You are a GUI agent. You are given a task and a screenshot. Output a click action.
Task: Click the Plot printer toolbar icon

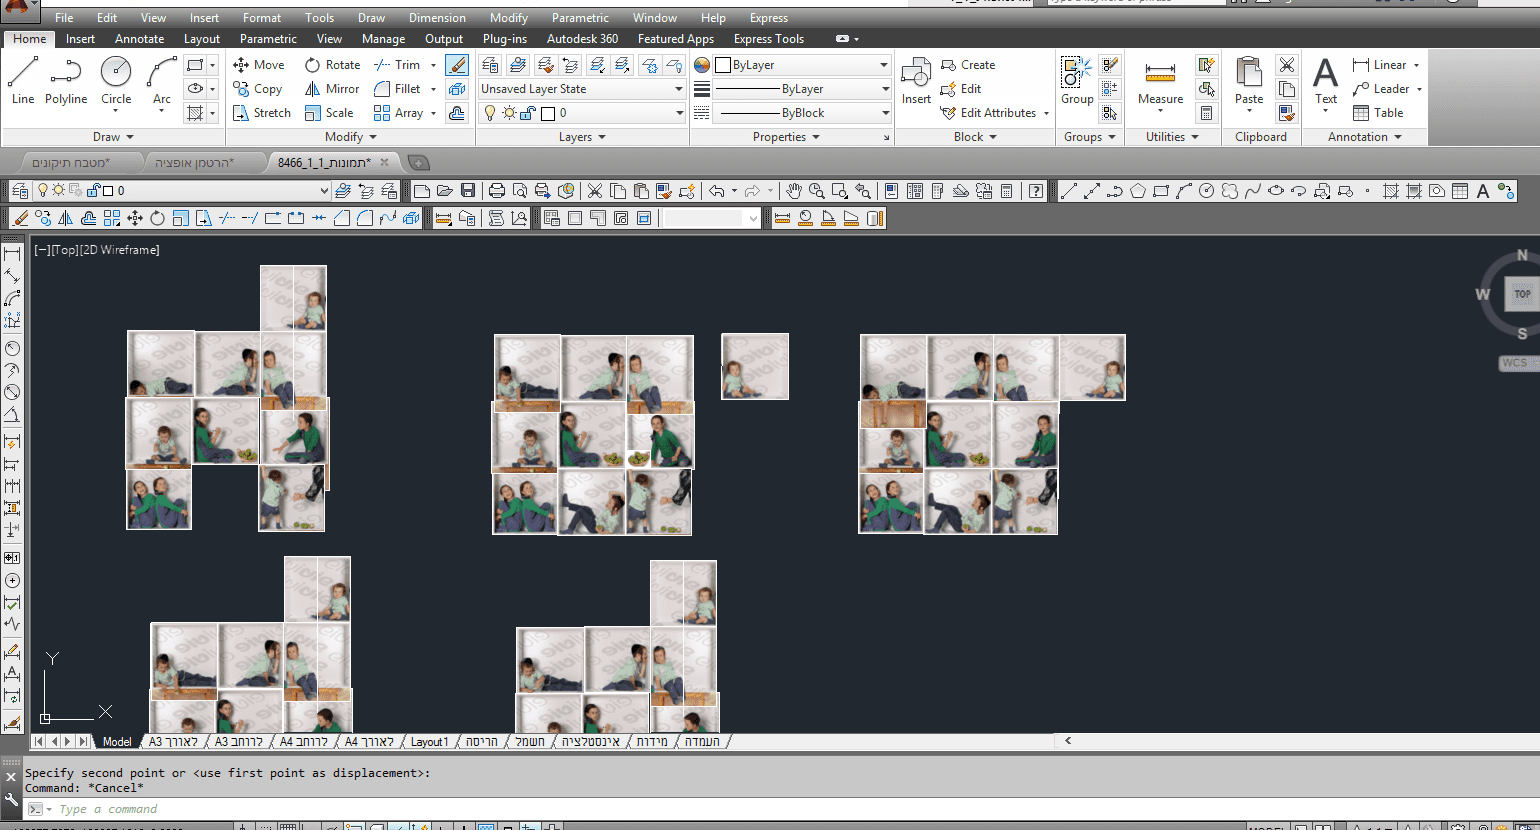[x=496, y=190]
